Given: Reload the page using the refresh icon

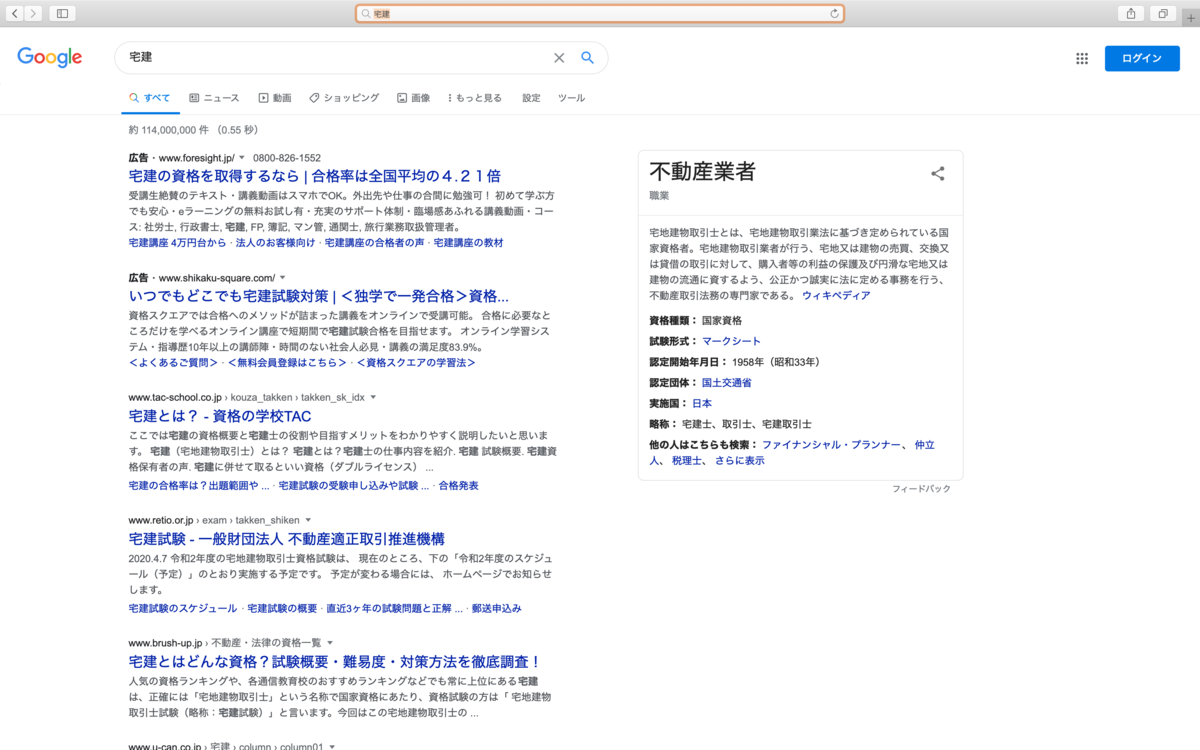Looking at the screenshot, I should [834, 14].
